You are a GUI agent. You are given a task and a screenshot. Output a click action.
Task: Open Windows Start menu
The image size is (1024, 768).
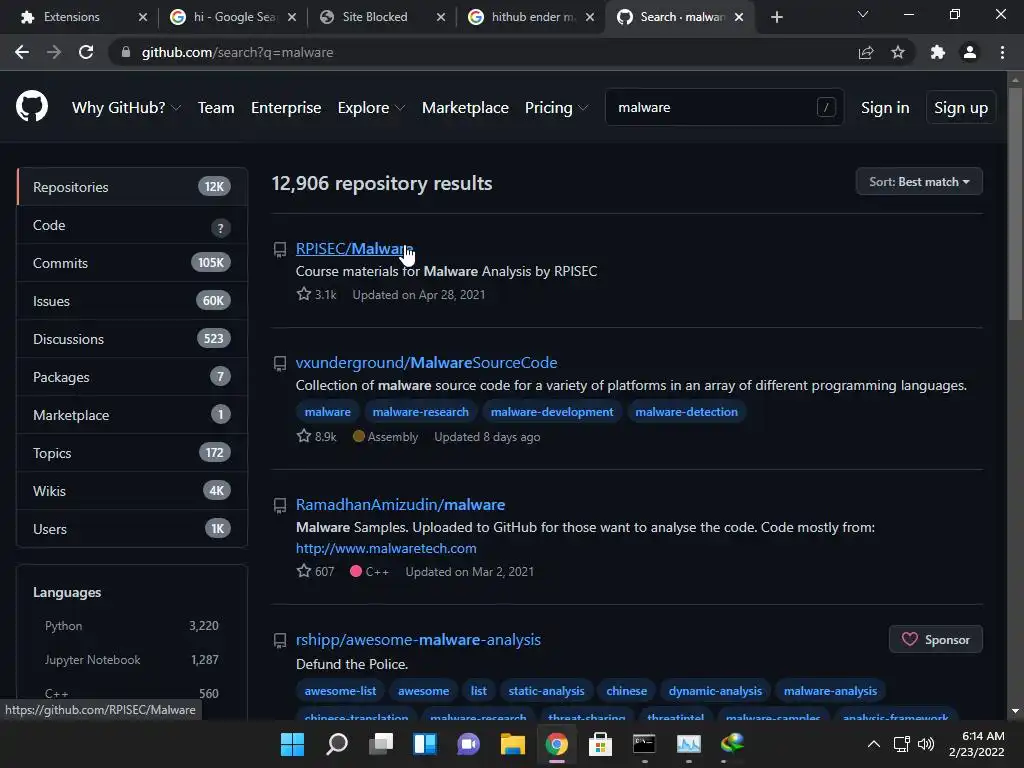point(293,744)
